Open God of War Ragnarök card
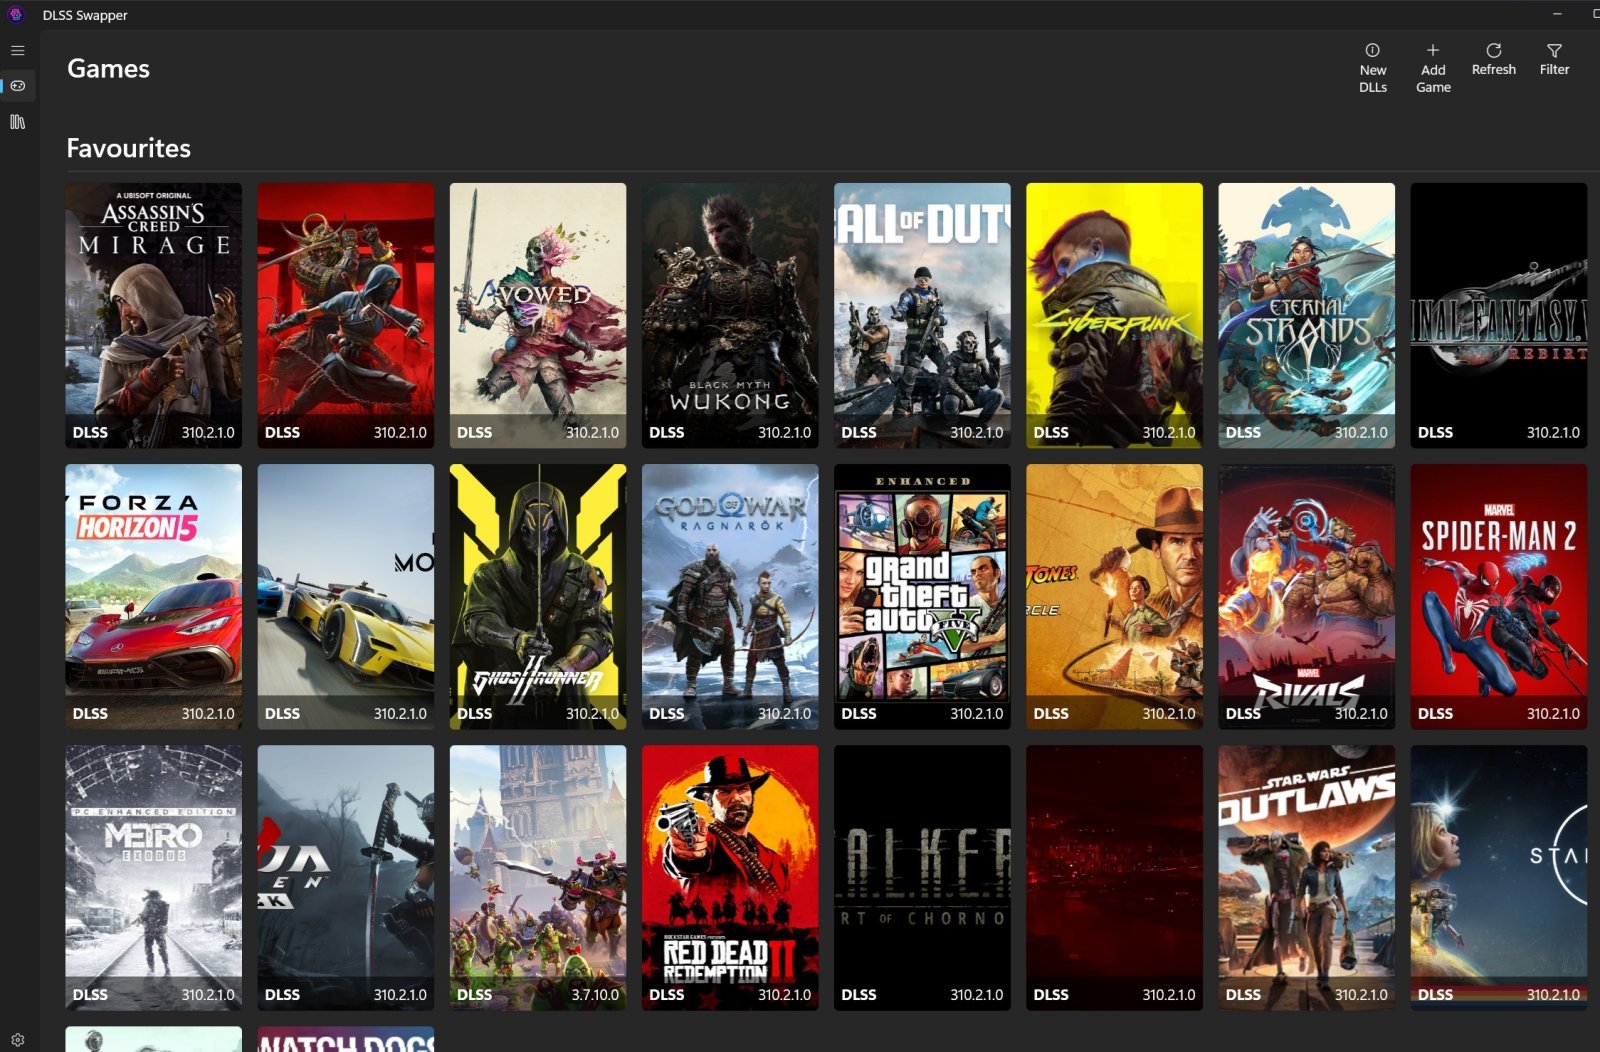Image resolution: width=1600 pixels, height=1052 pixels. tap(730, 596)
